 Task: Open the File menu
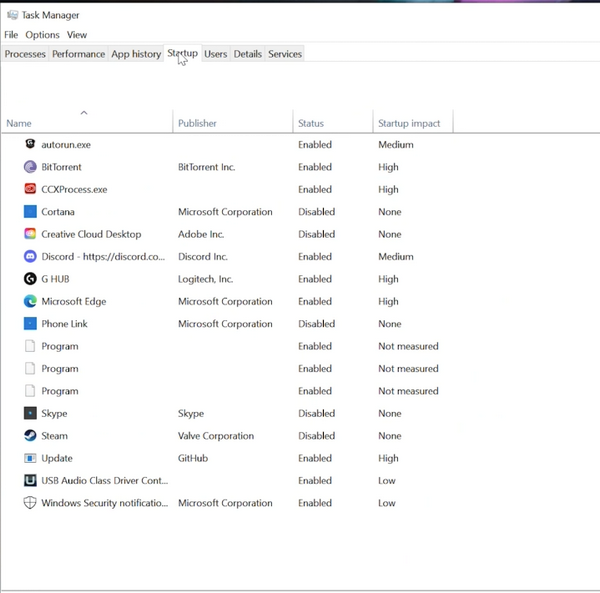point(11,35)
